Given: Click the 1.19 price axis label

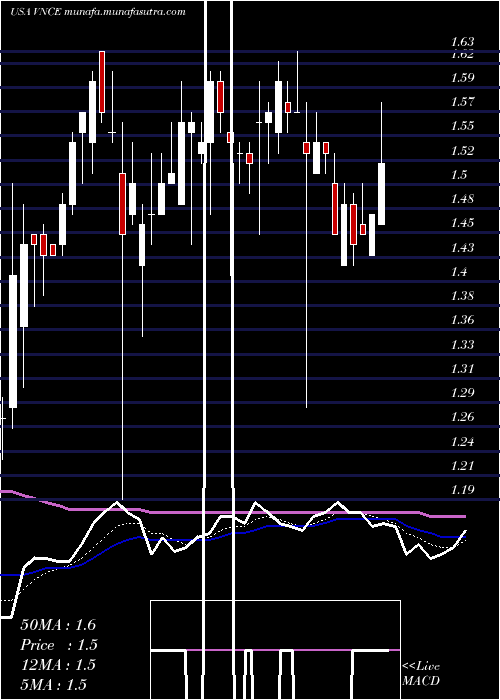Looking at the screenshot, I should click(462, 489).
